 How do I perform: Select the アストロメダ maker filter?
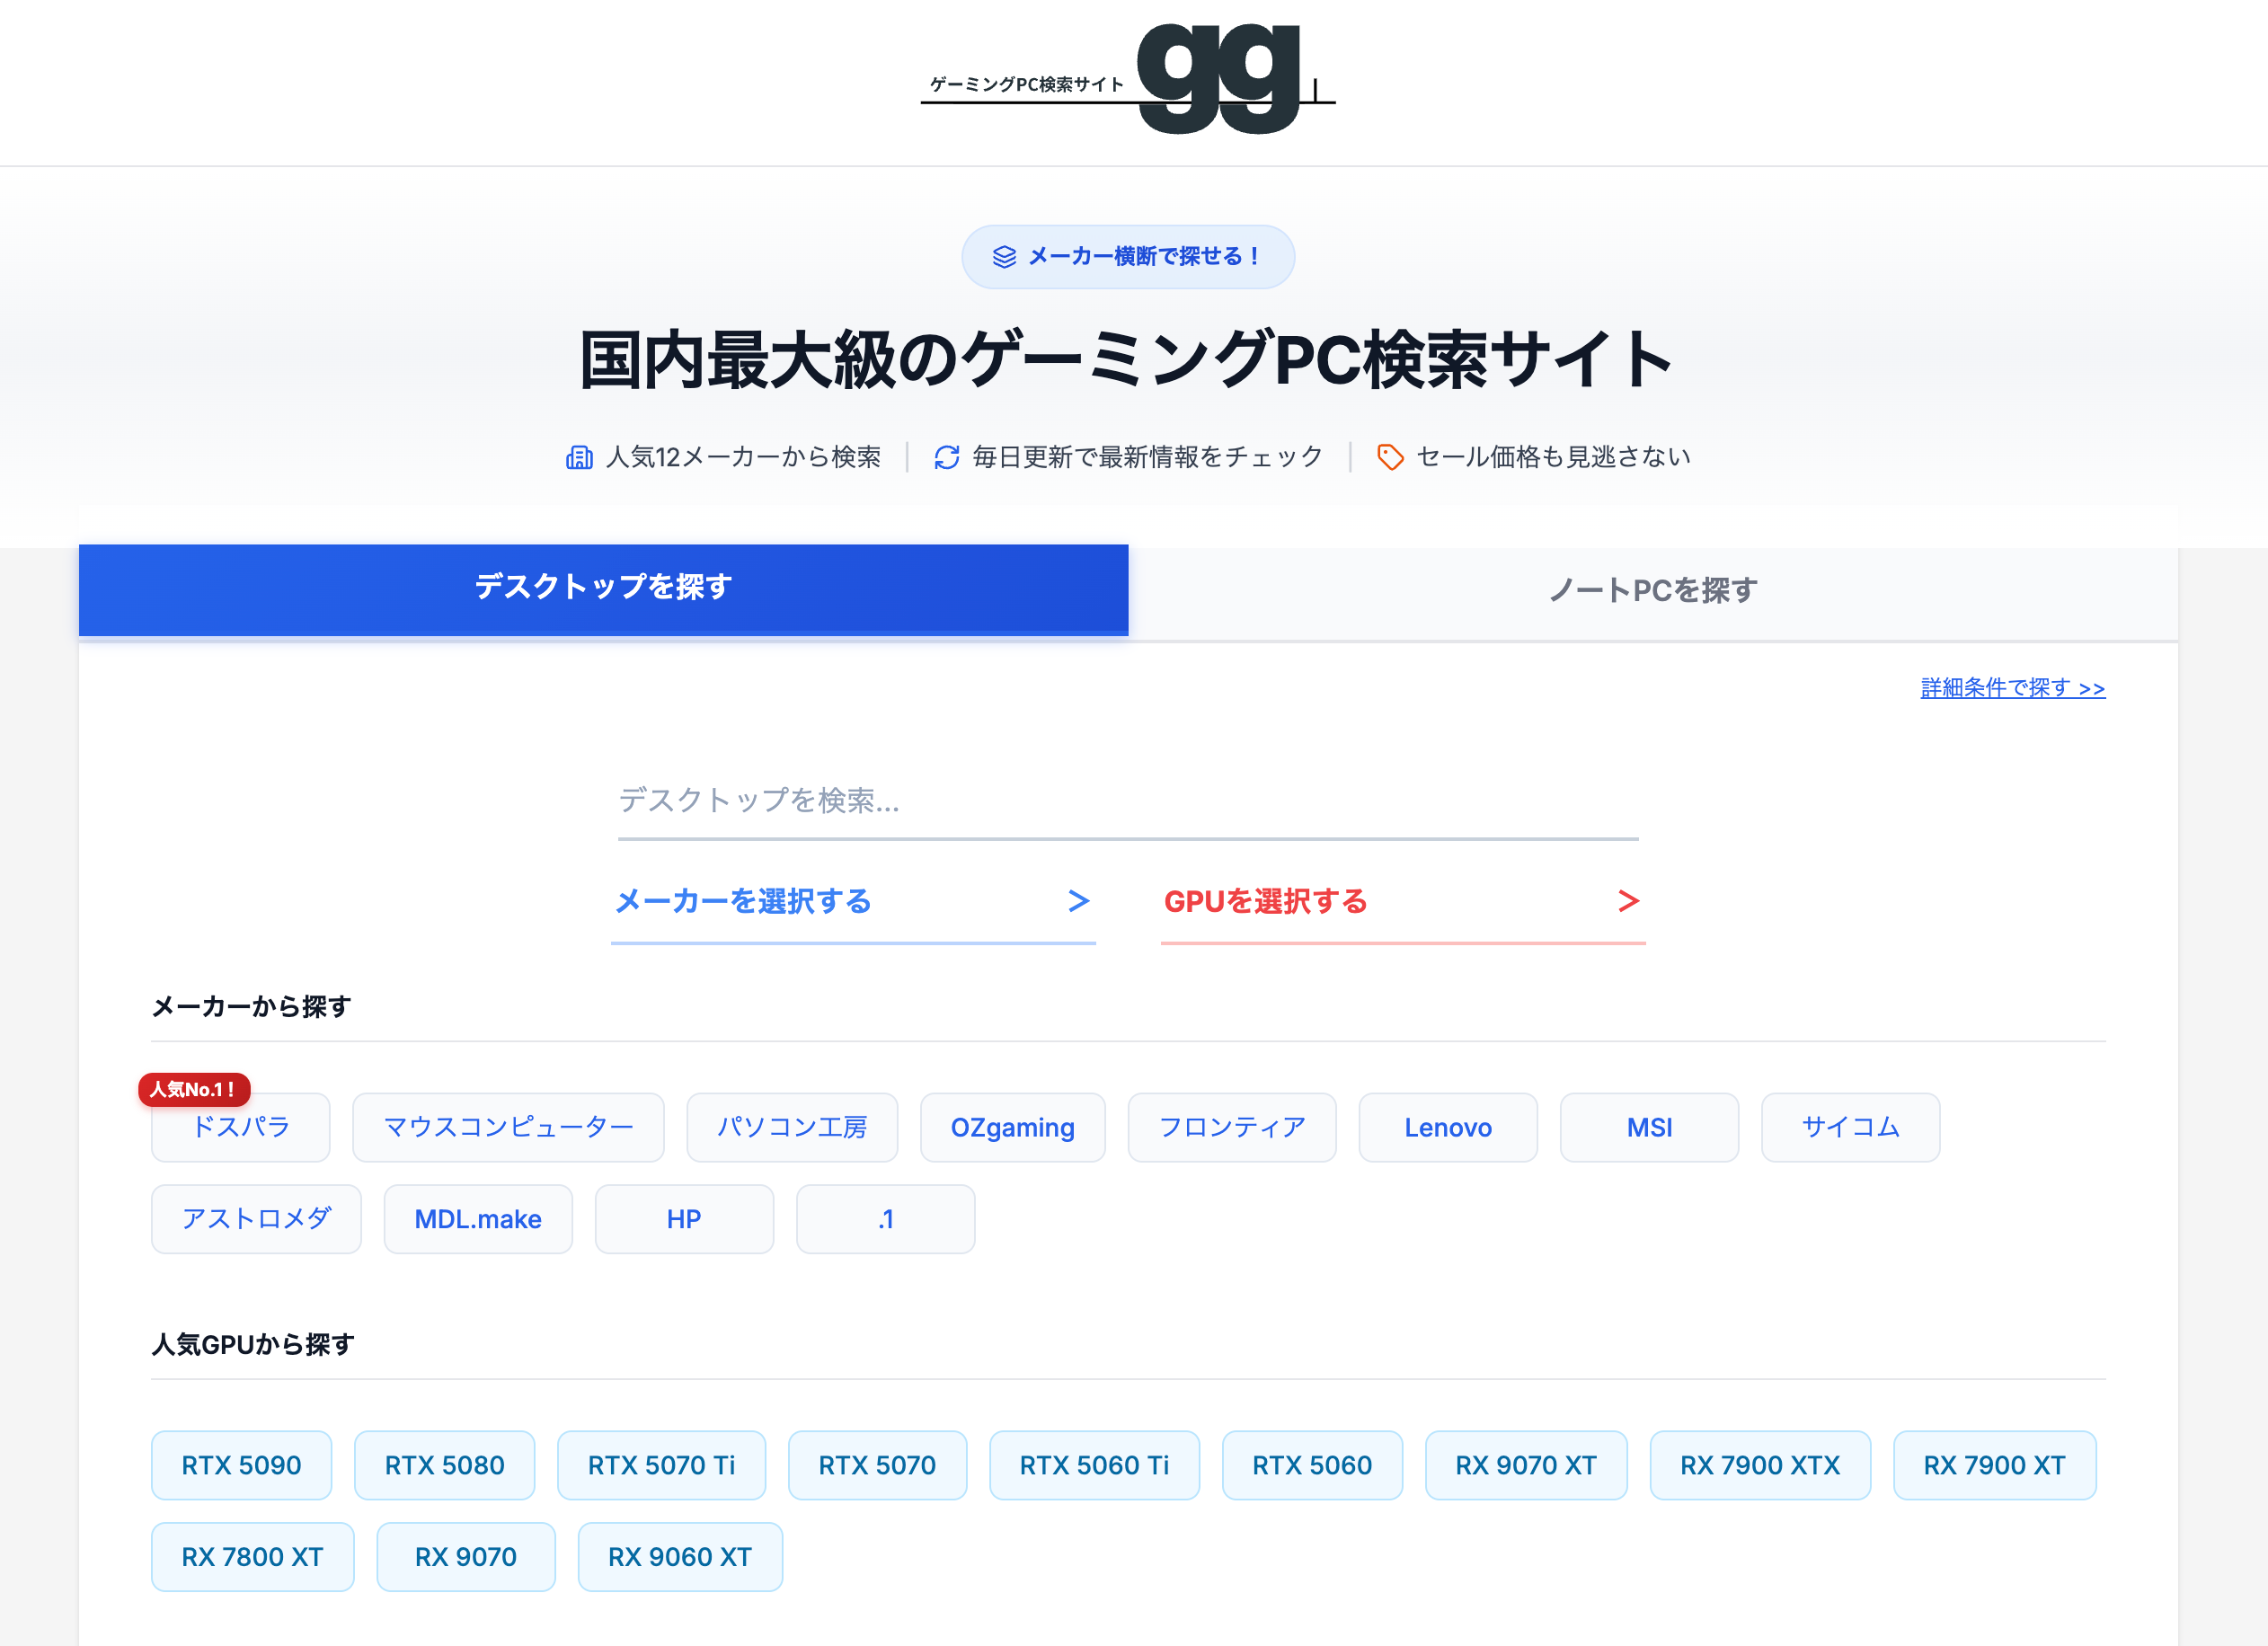point(256,1219)
